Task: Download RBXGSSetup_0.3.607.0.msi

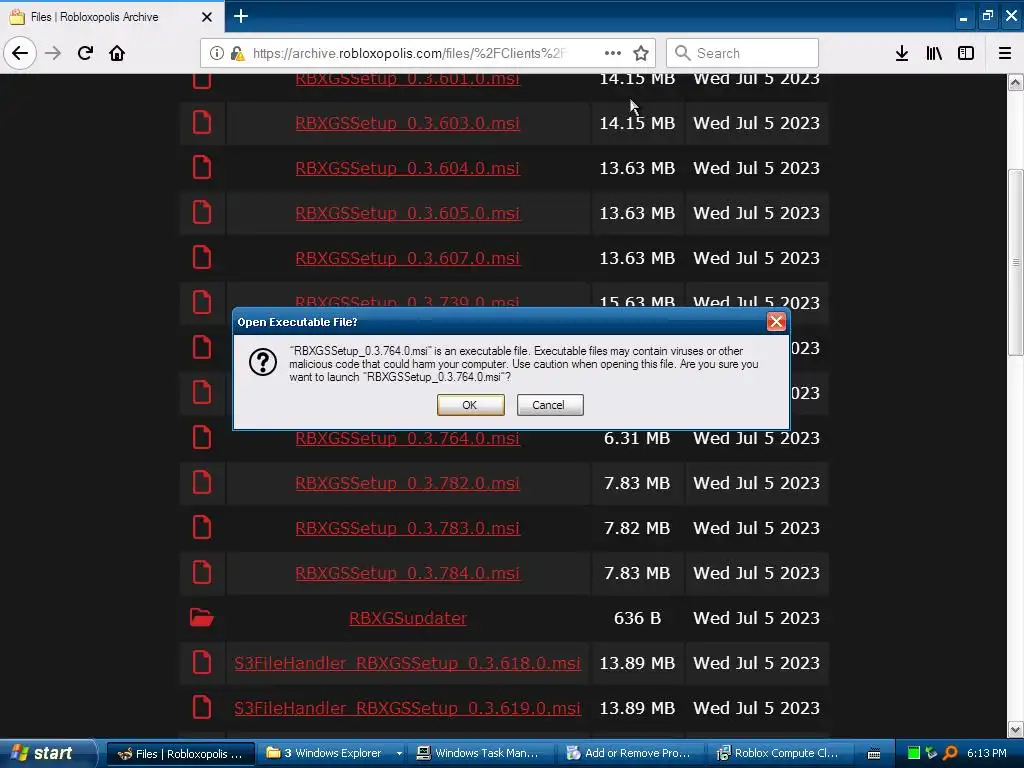Action: 408,258
